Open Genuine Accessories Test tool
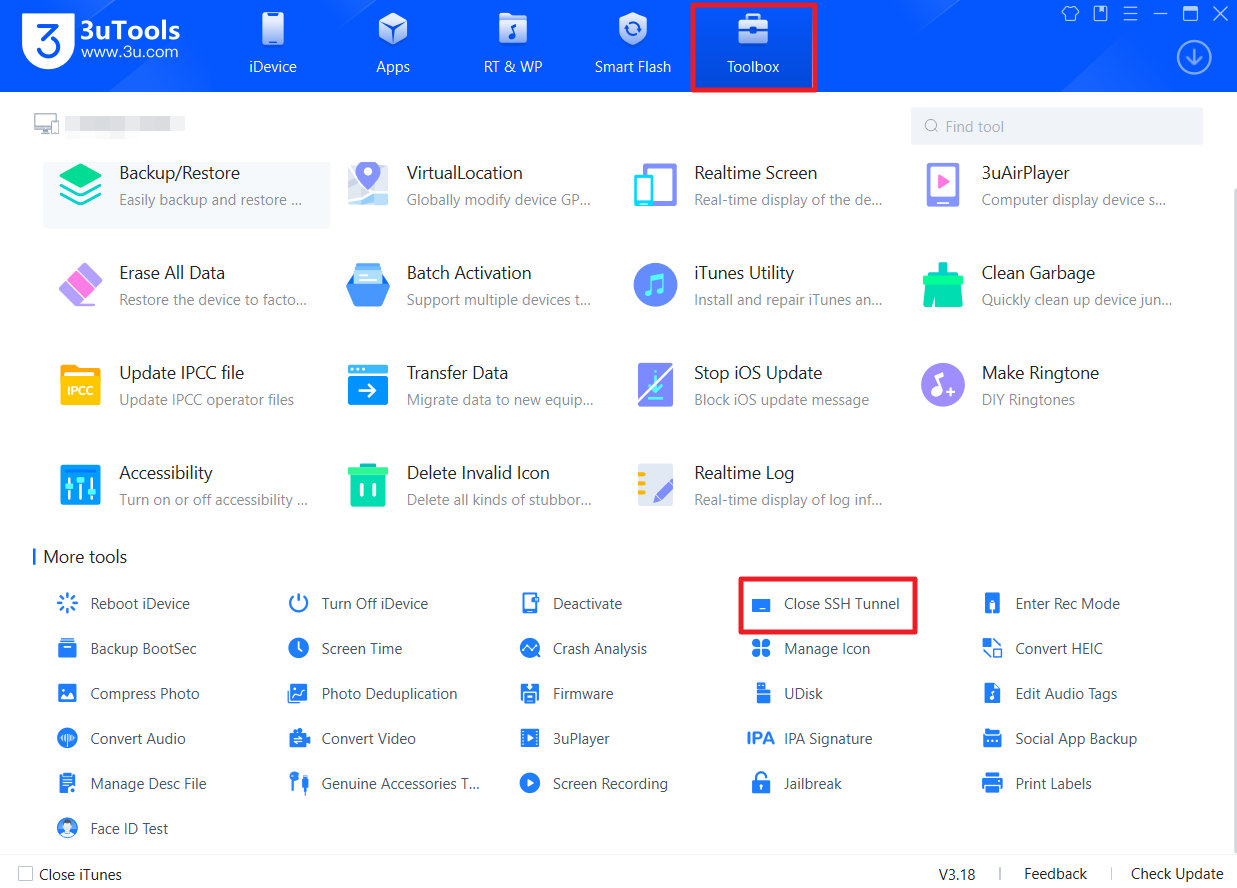Screen dimensions: 1237x888 pos(384,784)
